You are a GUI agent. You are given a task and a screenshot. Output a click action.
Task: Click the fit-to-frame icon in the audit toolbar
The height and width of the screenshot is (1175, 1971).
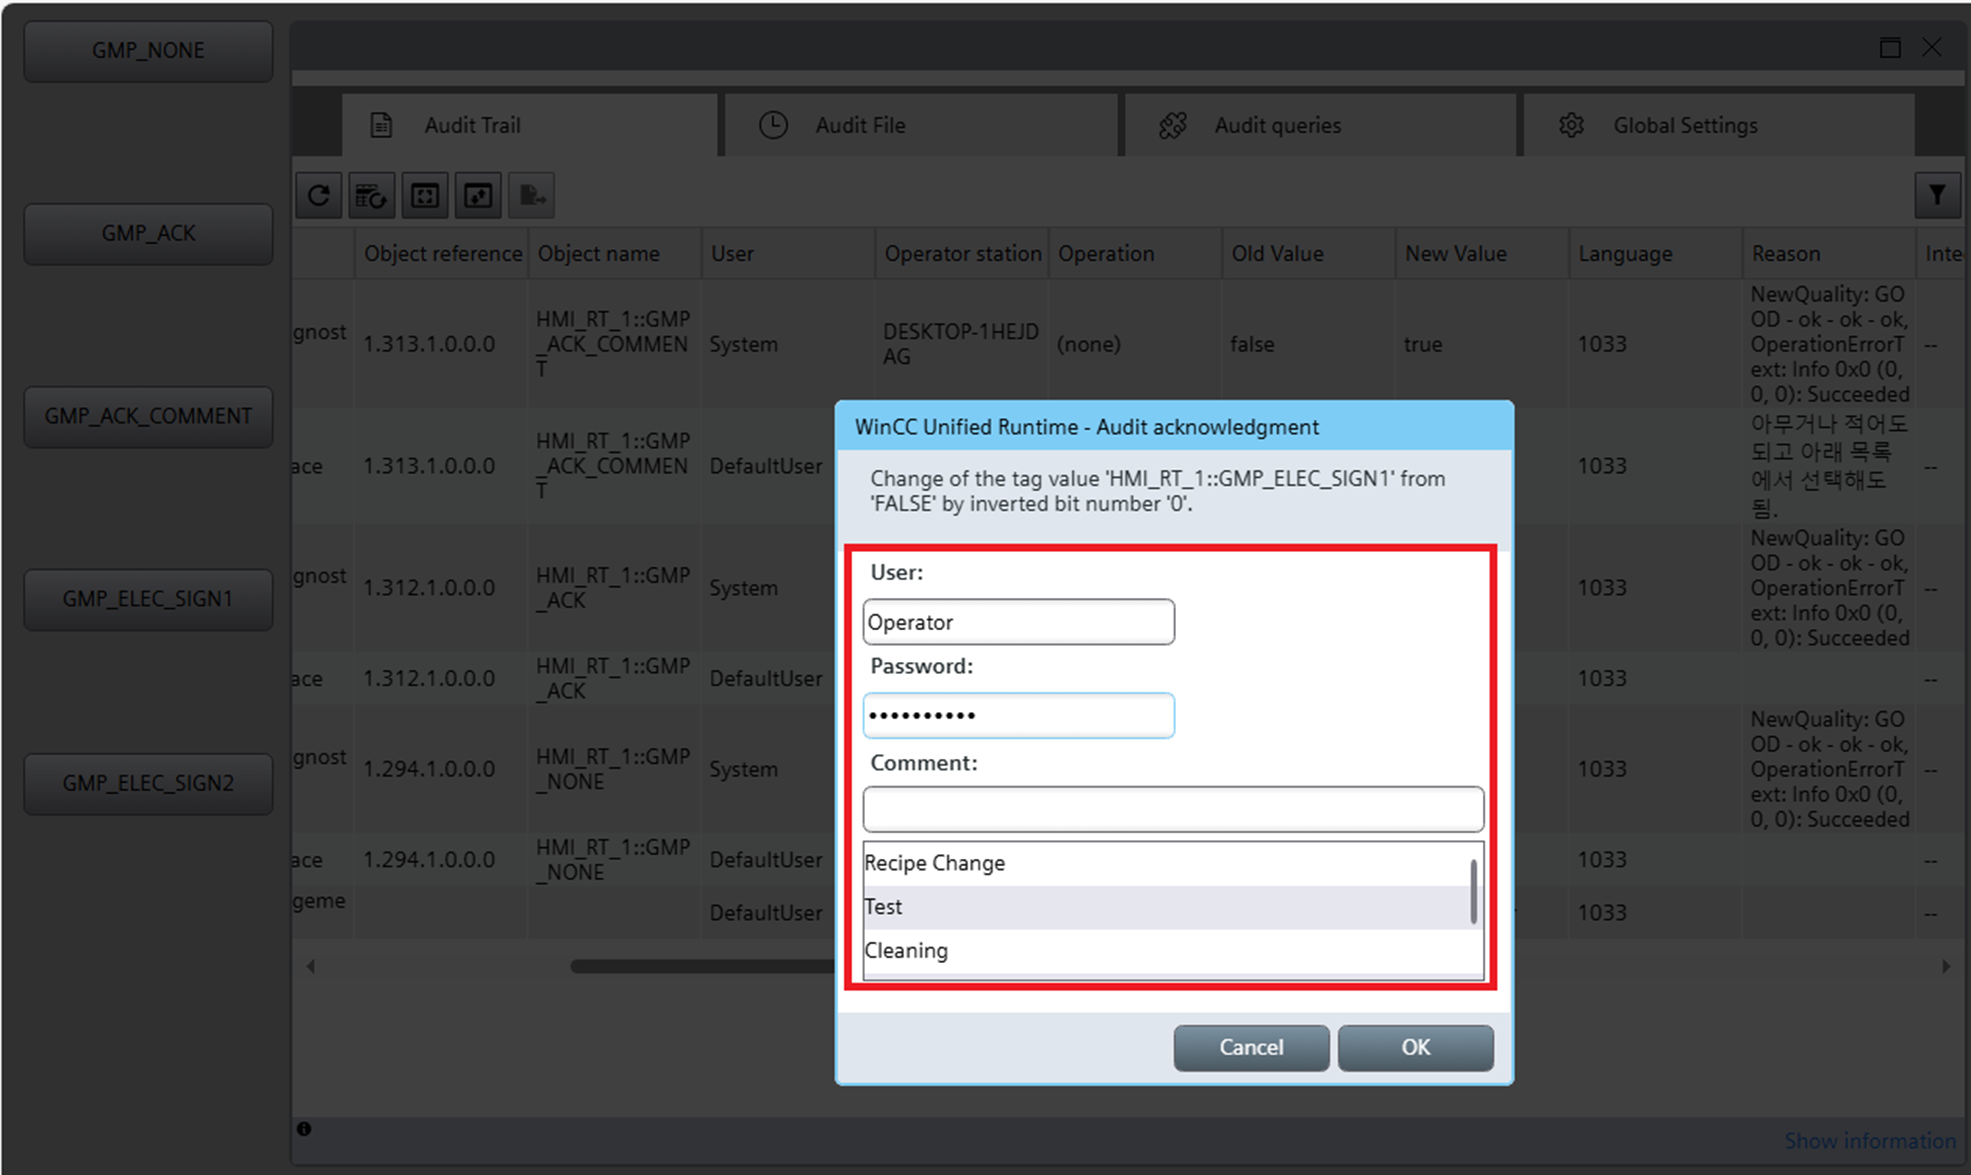(425, 195)
